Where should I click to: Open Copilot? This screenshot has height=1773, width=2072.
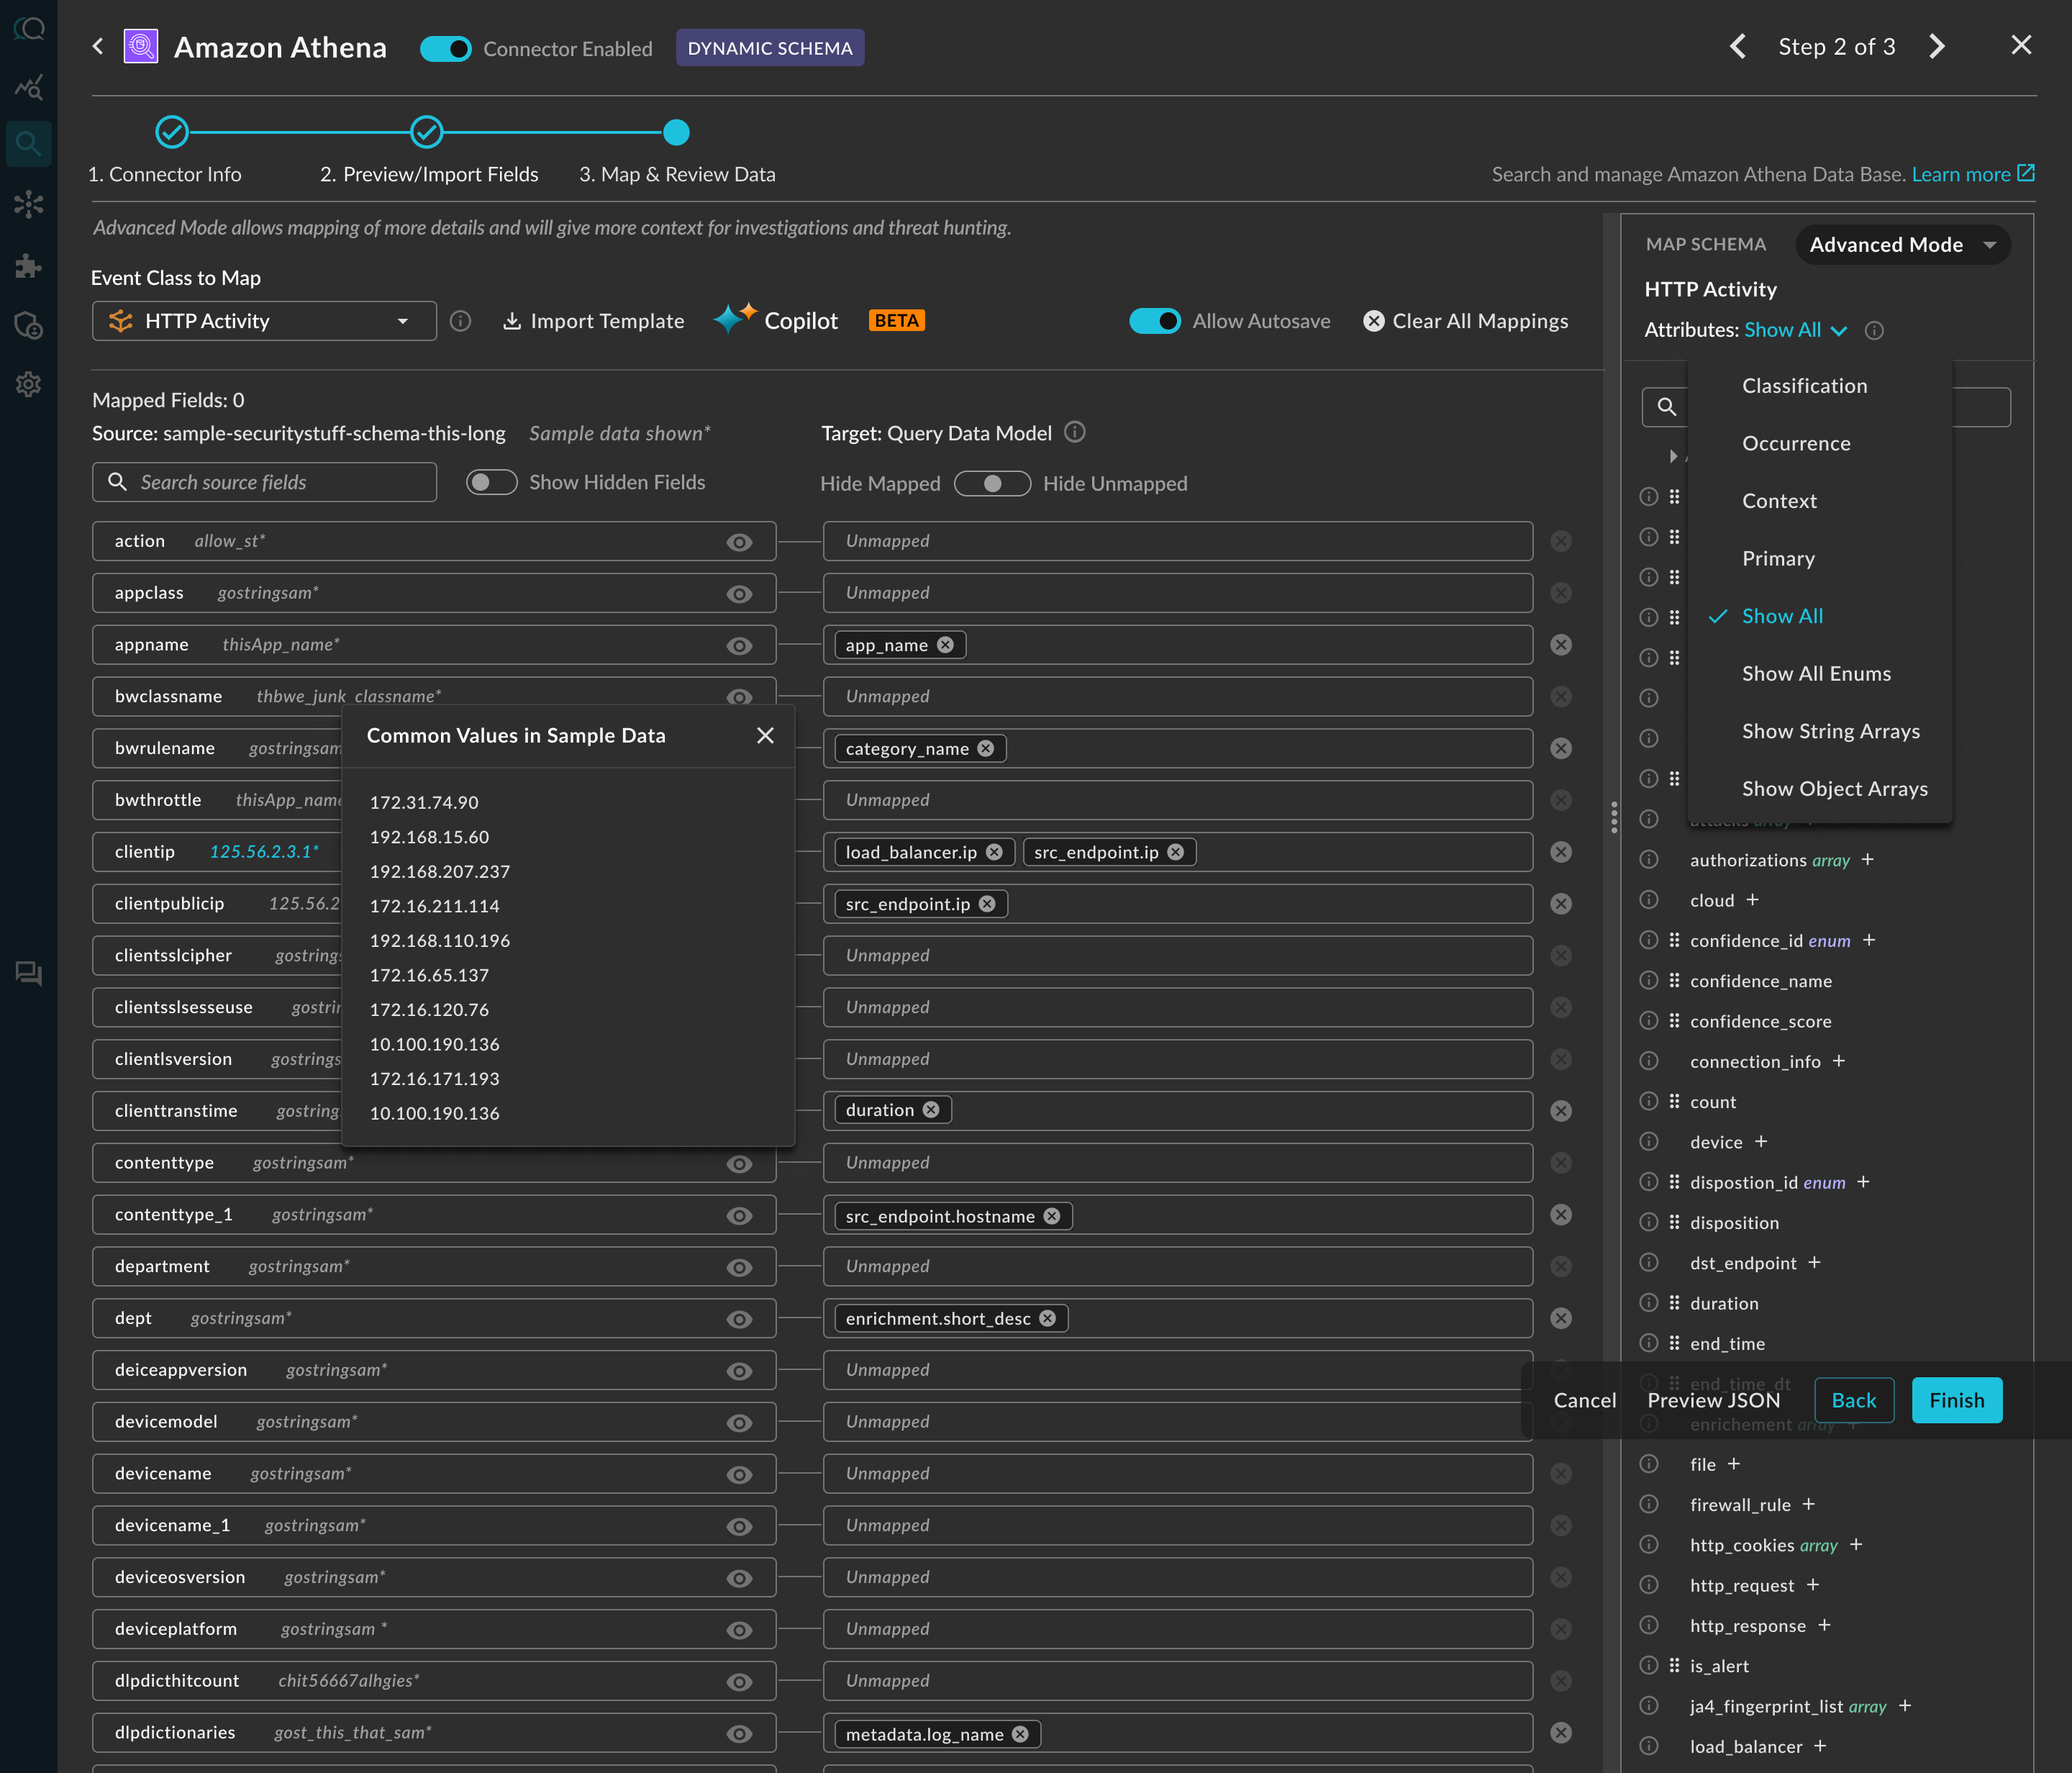(776, 320)
